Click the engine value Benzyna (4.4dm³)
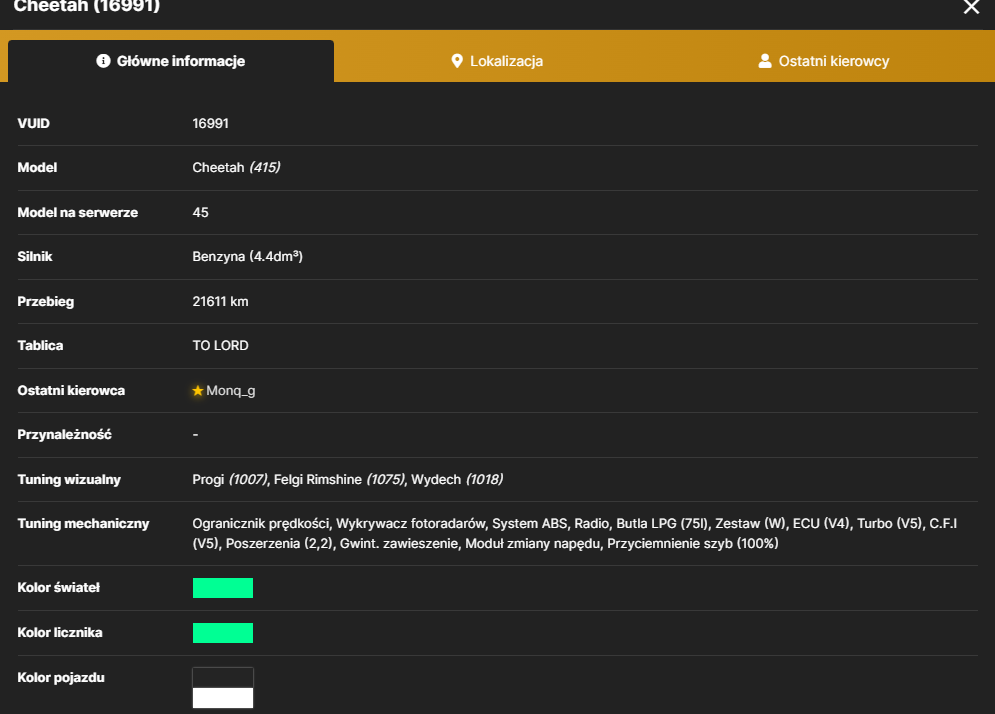 pyautogui.click(x=247, y=256)
